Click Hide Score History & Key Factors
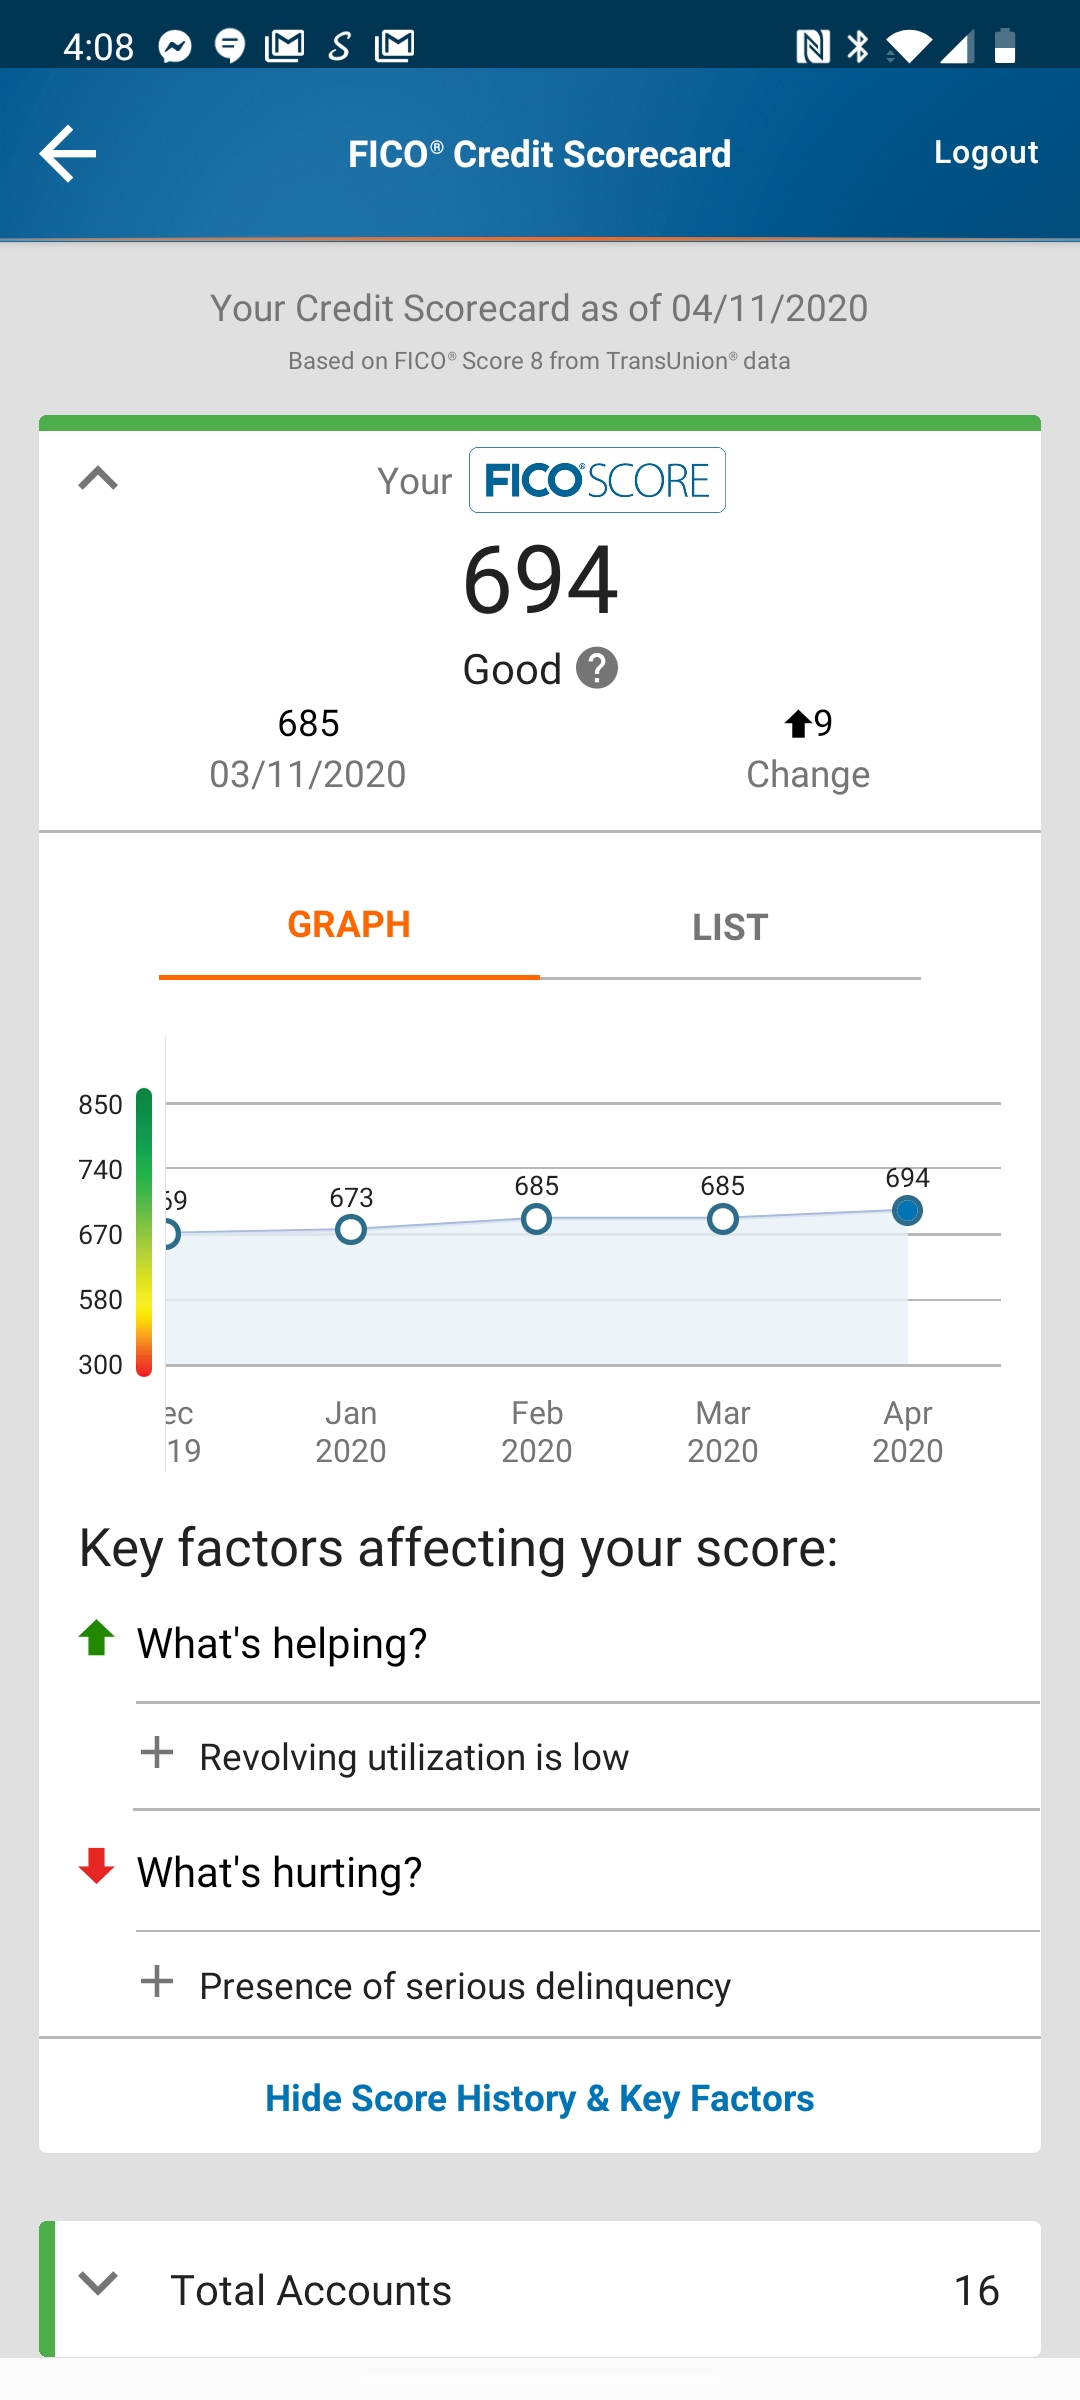Image resolution: width=1080 pixels, height=2400 pixels. click(540, 2098)
